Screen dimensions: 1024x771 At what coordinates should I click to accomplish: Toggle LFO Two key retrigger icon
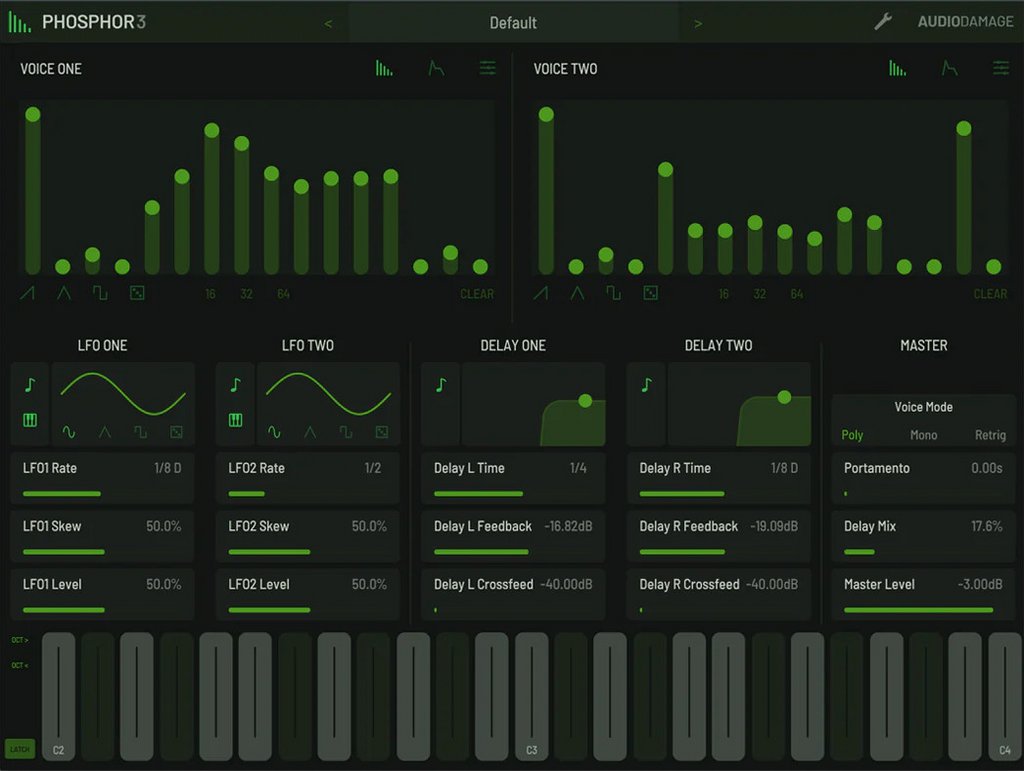pyautogui.click(x=236, y=420)
